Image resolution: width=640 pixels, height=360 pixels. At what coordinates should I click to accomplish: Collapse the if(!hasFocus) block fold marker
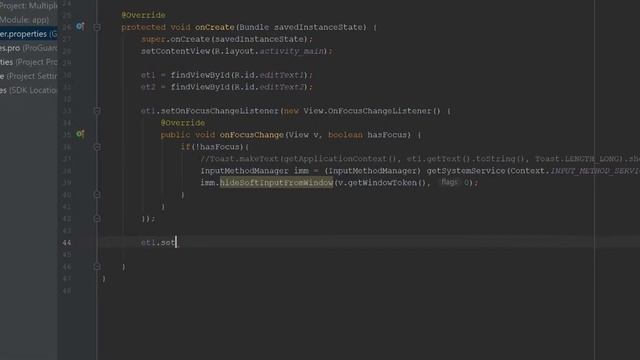click(97, 147)
